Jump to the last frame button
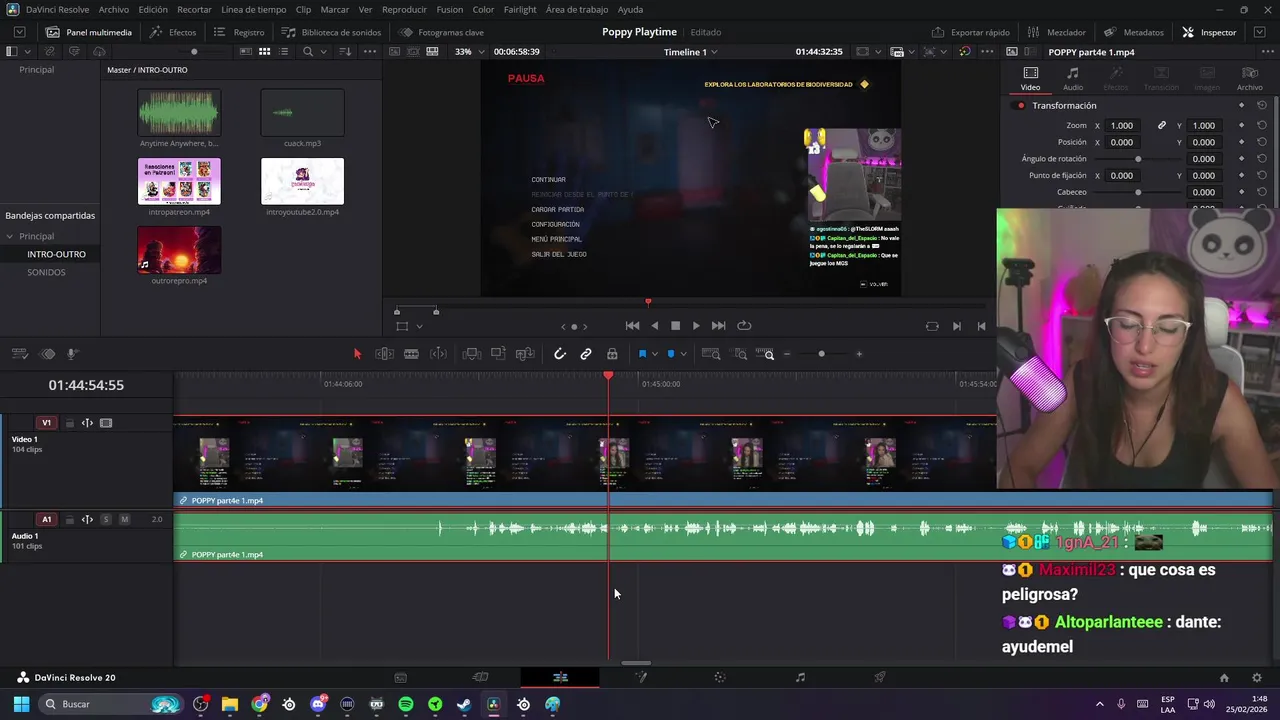 (718, 326)
